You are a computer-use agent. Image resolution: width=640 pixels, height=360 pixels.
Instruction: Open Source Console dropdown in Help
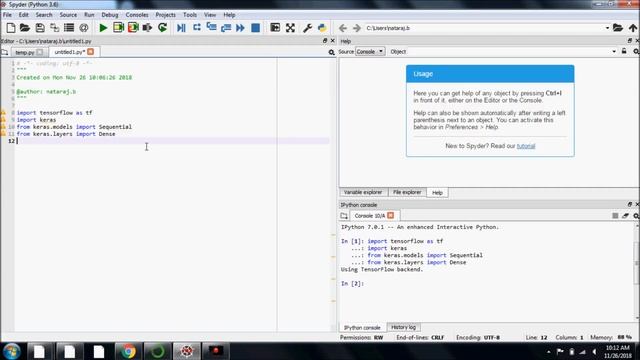[370, 52]
